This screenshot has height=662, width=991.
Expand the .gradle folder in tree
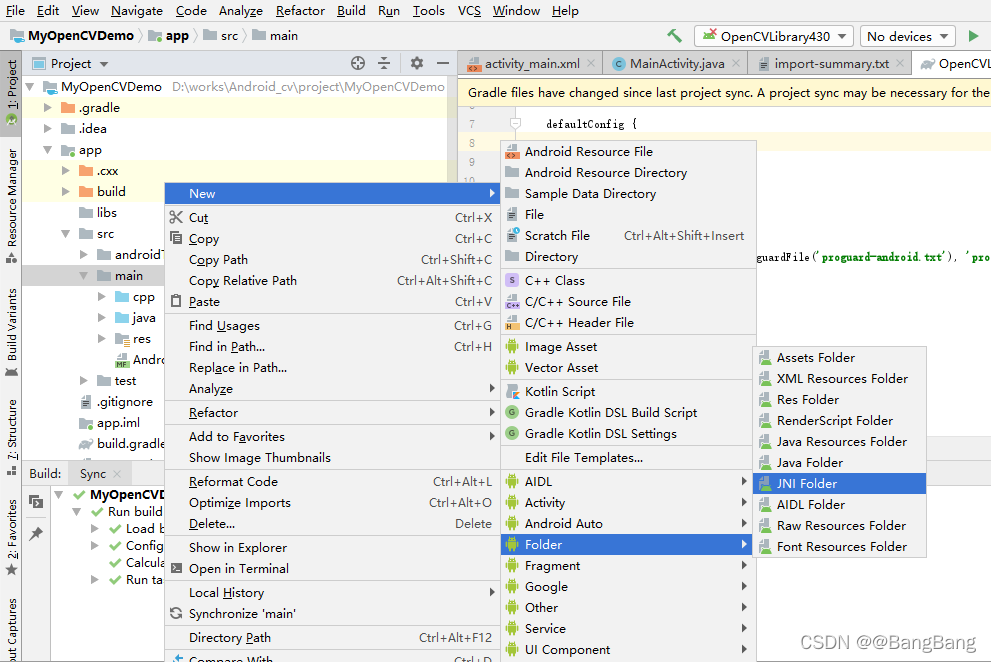pos(47,107)
